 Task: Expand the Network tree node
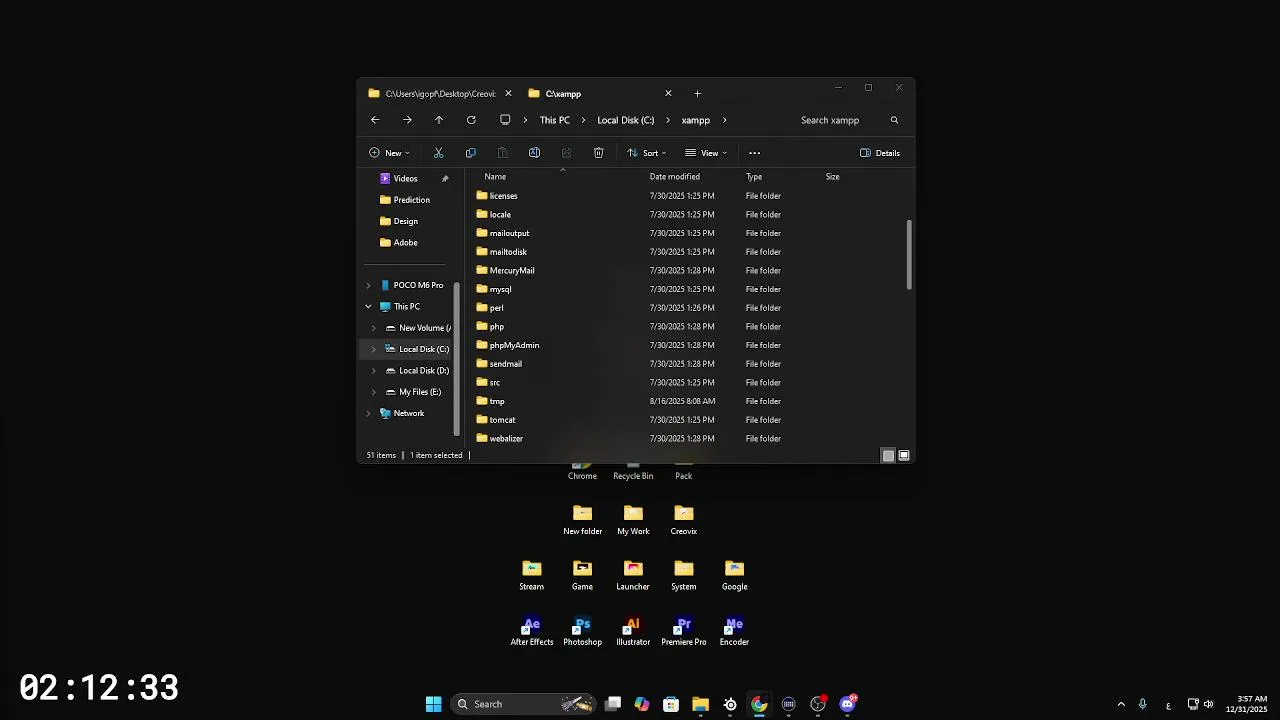(368, 413)
